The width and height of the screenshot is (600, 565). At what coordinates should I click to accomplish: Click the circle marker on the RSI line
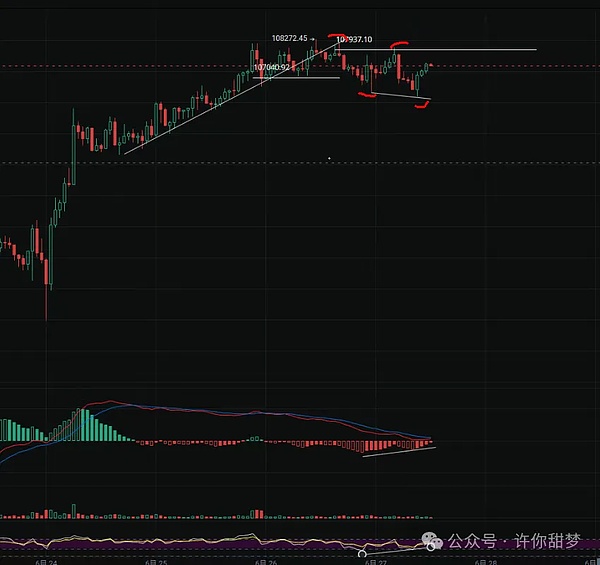click(362, 552)
